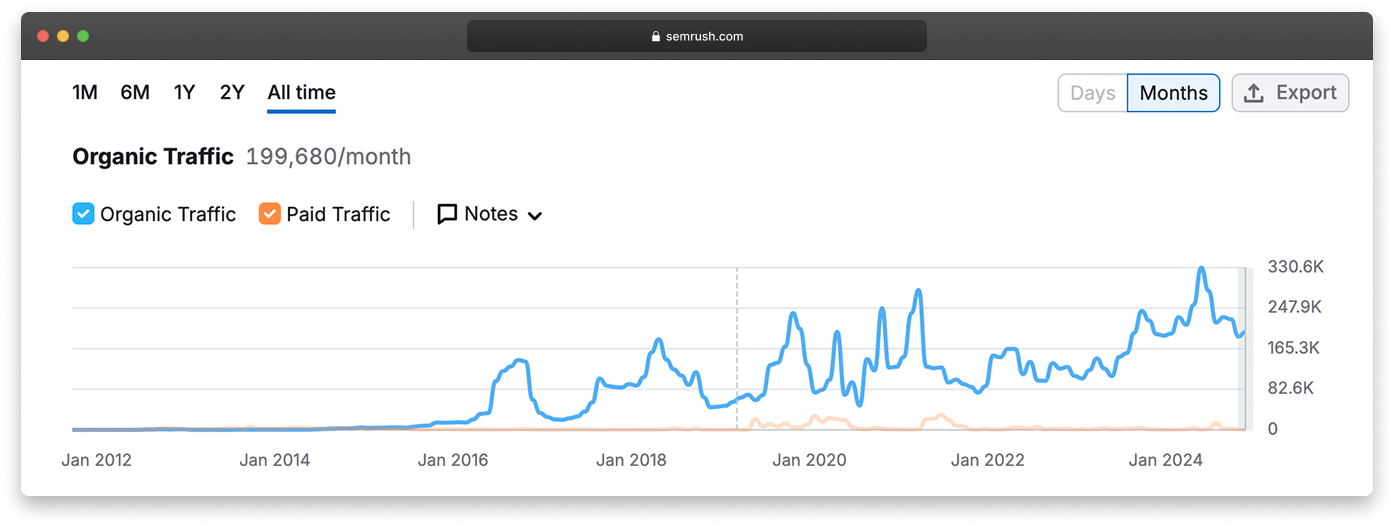Select the 2Y time range
Viewport: 1394px width, 526px height.
pyautogui.click(x=232, y=92)
